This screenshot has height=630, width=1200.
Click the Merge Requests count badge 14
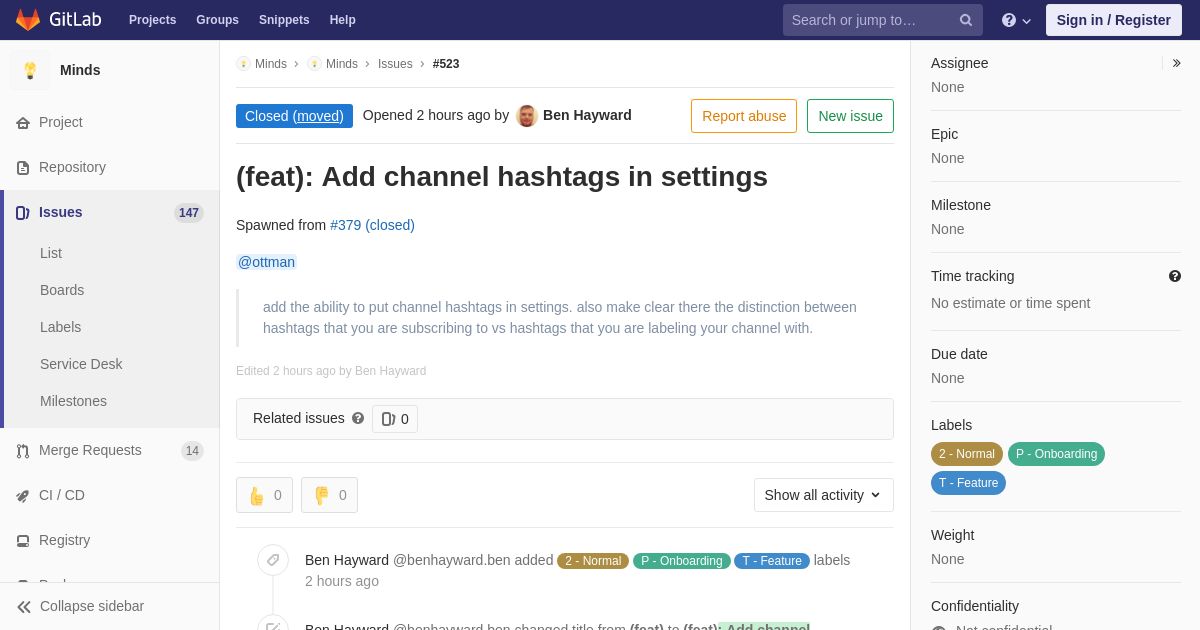pos(192,451)
